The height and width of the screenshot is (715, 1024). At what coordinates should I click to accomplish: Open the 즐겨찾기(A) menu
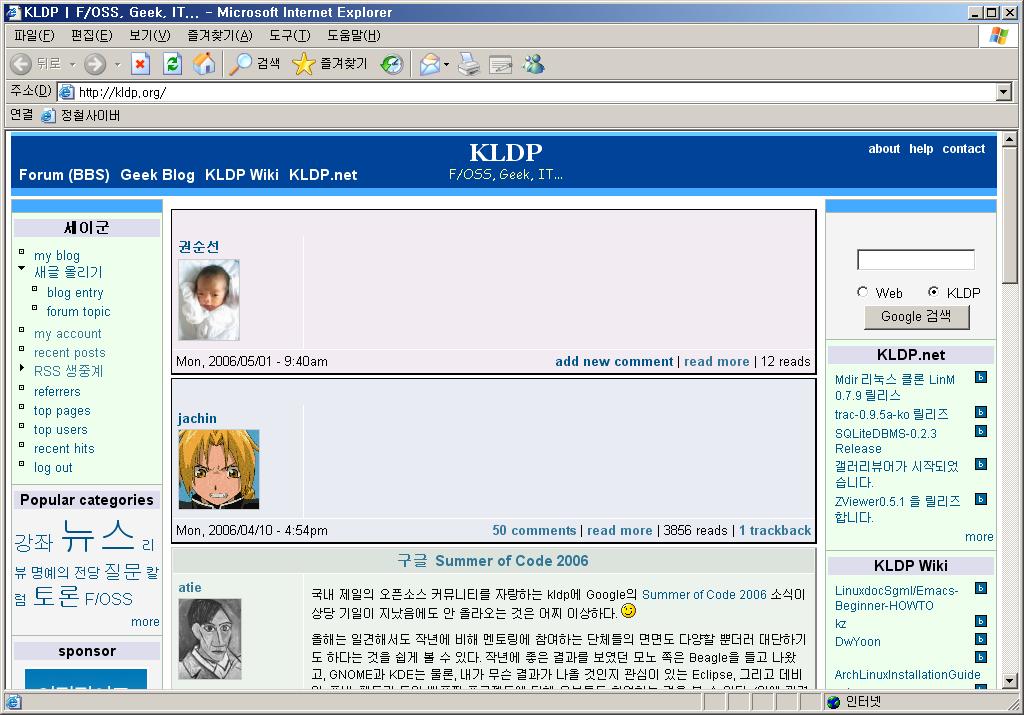click(219, 35)
